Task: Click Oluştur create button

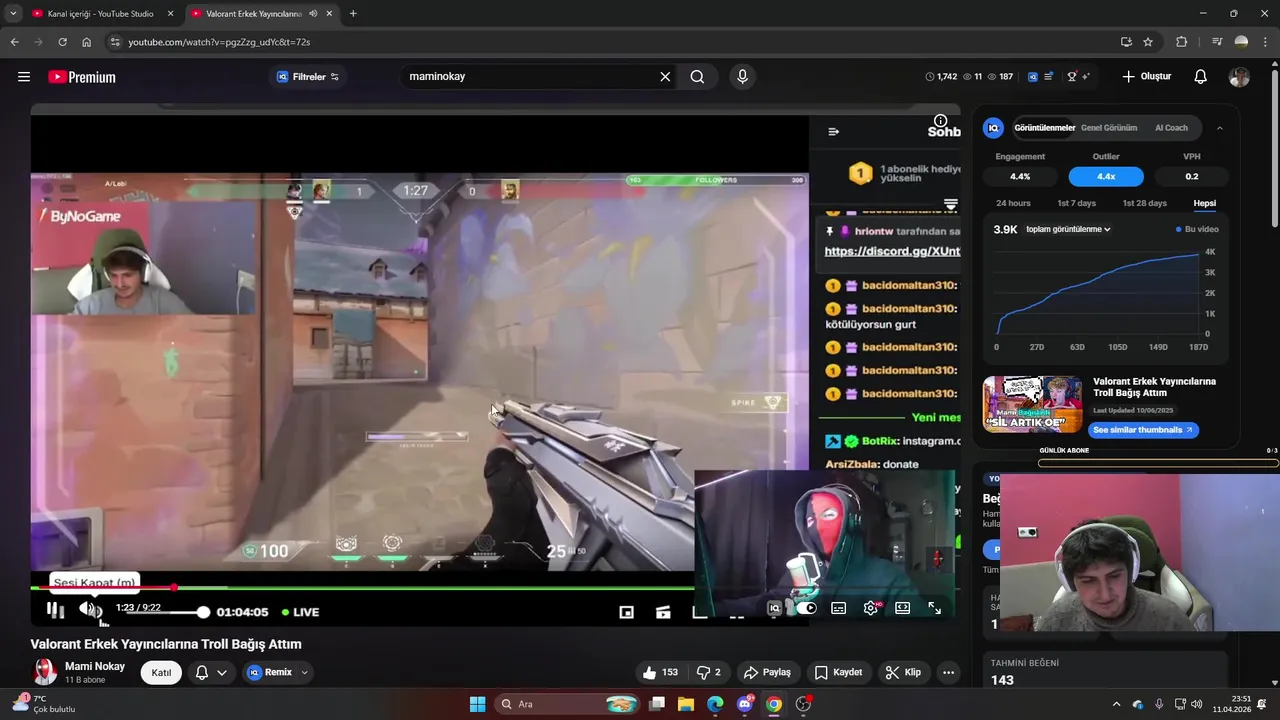Action: click(1146, 77)
